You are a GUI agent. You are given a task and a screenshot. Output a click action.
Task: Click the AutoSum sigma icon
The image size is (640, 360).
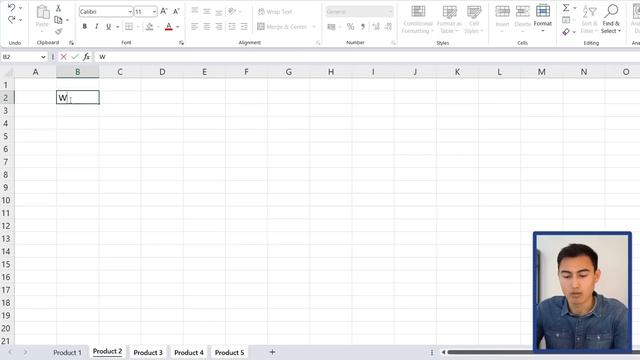(x=566, y=8)
